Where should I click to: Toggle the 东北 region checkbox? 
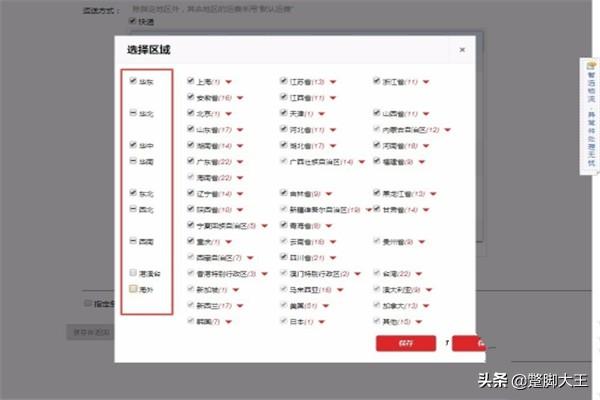(x=133, y=193)
